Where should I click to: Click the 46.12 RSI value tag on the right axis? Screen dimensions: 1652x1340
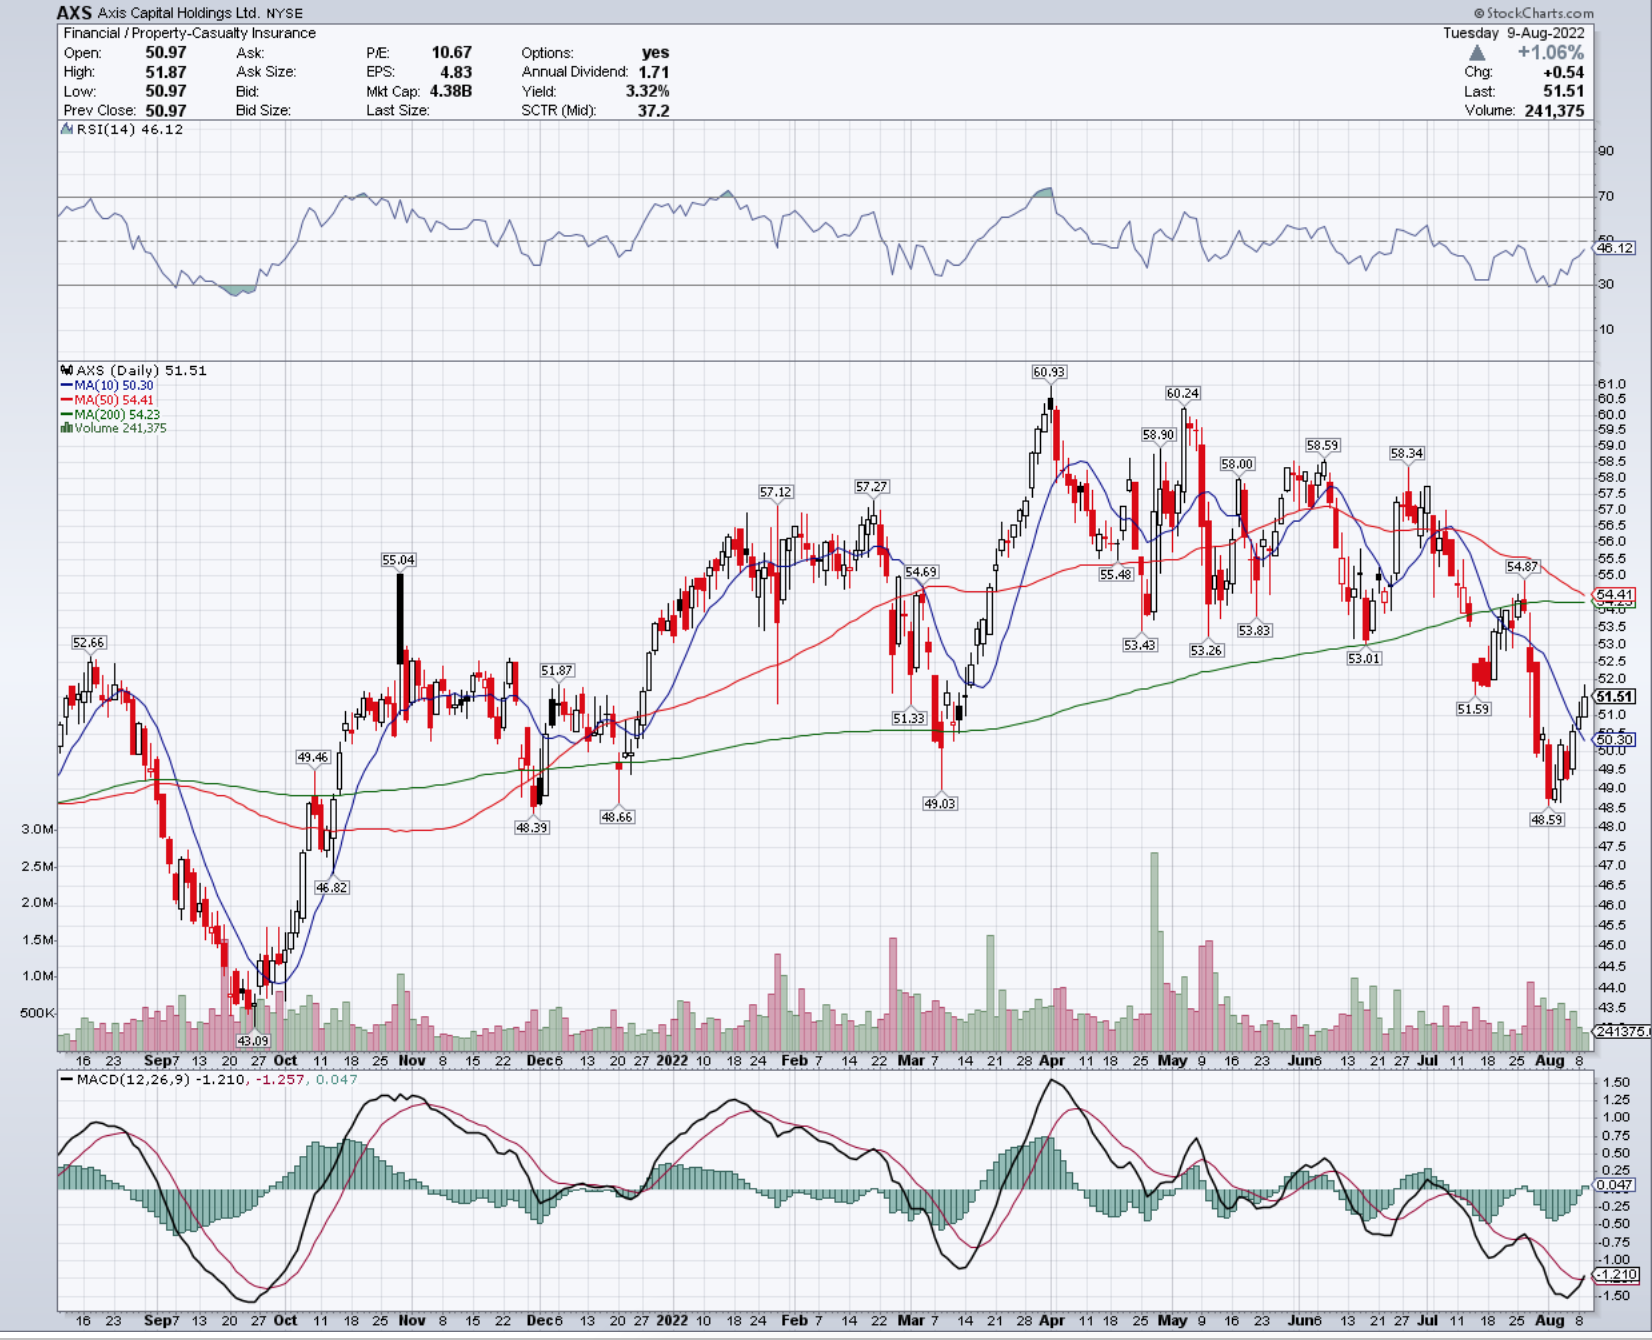click(x=1614, y=248)
